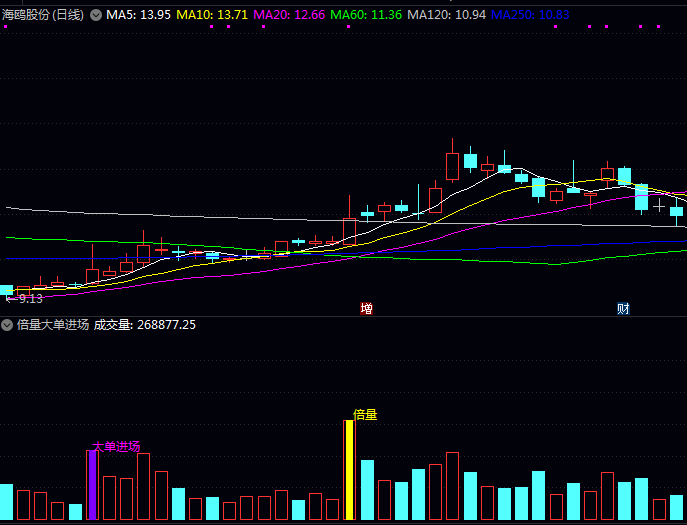Select the green MA60: 11.36 label

coord(366,15)
